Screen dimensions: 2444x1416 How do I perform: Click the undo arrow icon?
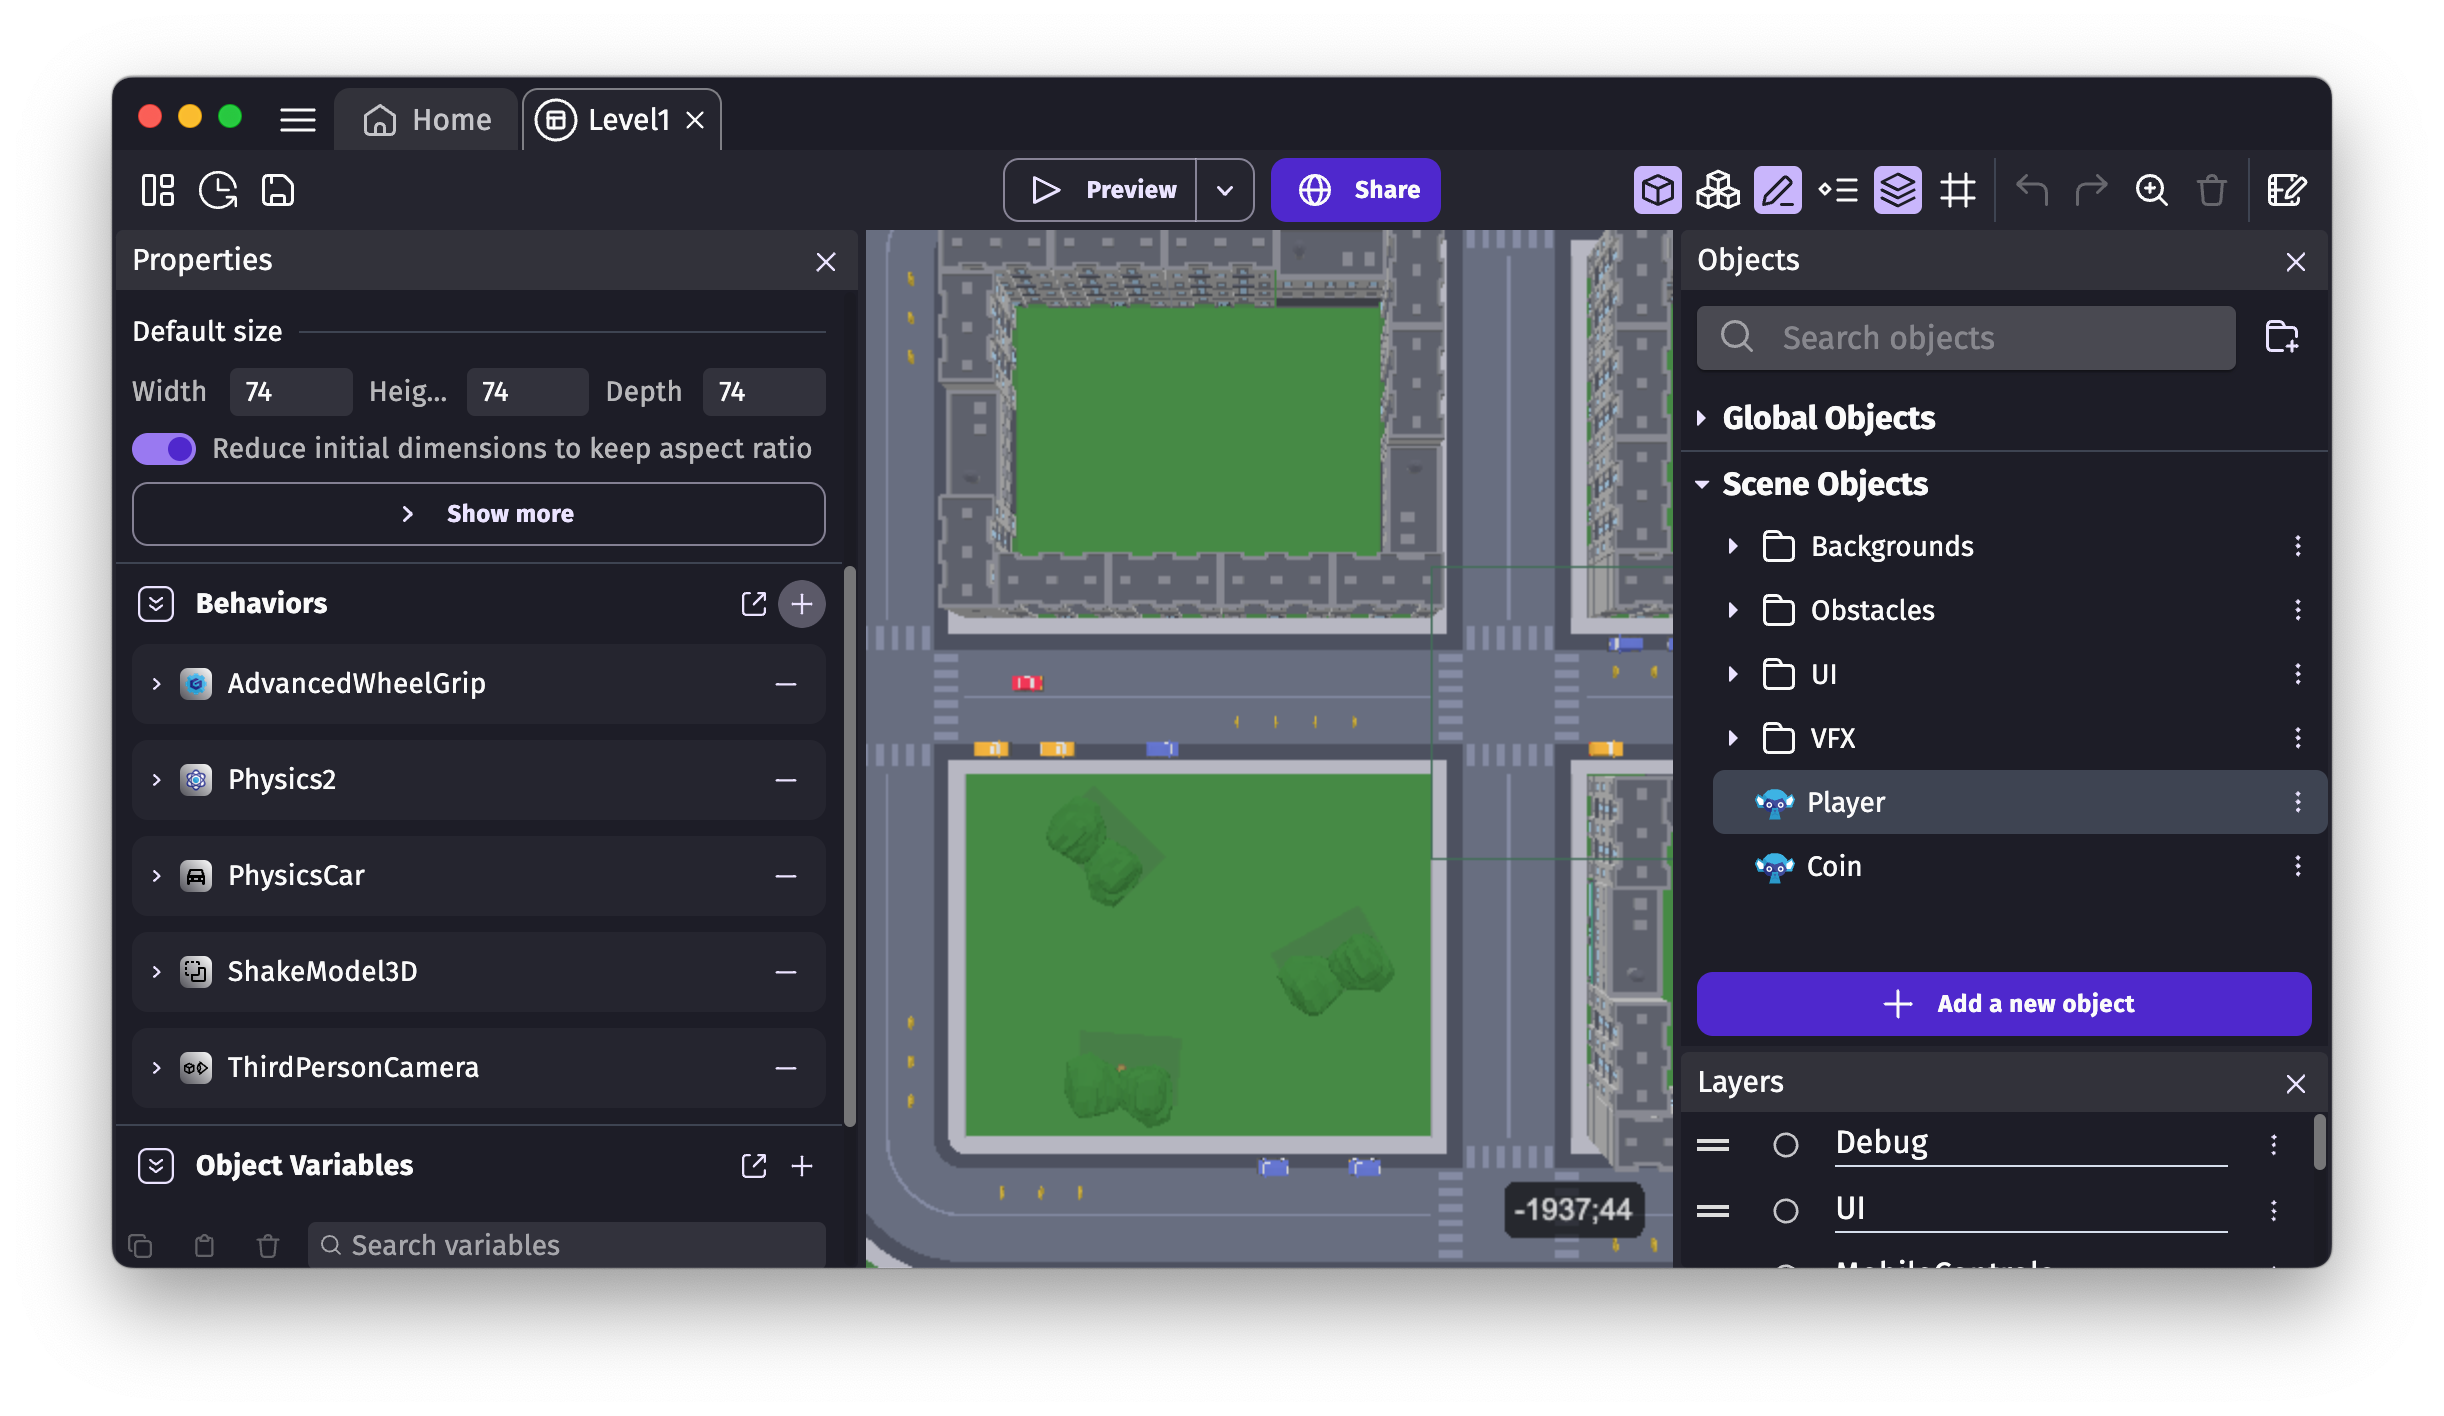(x=2034, y=189)
